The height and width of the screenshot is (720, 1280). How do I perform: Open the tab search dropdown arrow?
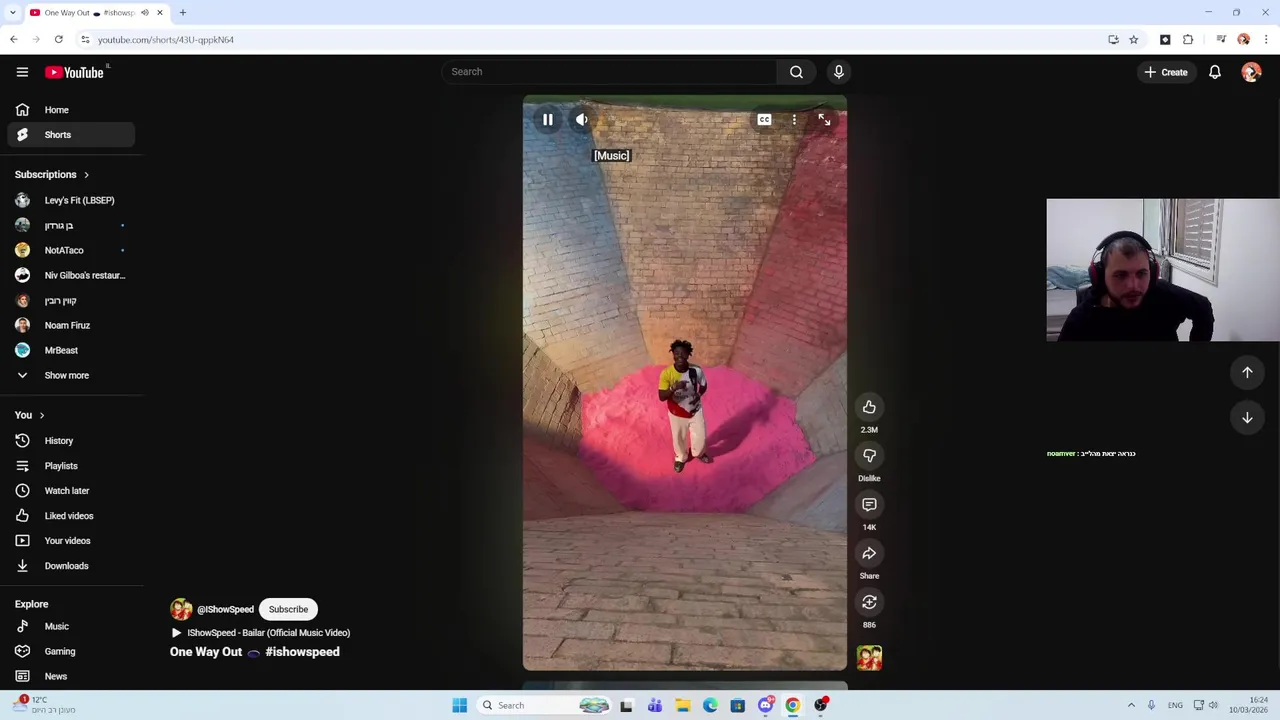pyautogui.click(x=11, y=13)
